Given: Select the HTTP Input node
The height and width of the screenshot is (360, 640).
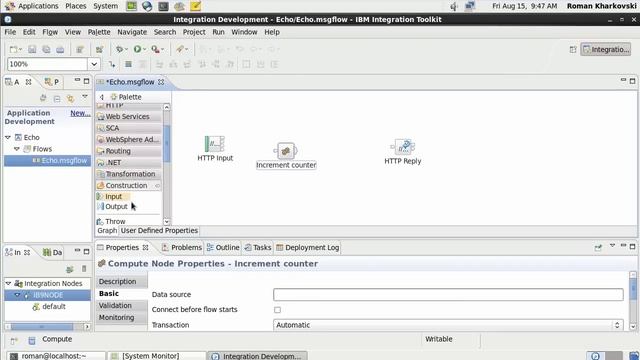Looking at the screenshot, I should tap(215, 149).
